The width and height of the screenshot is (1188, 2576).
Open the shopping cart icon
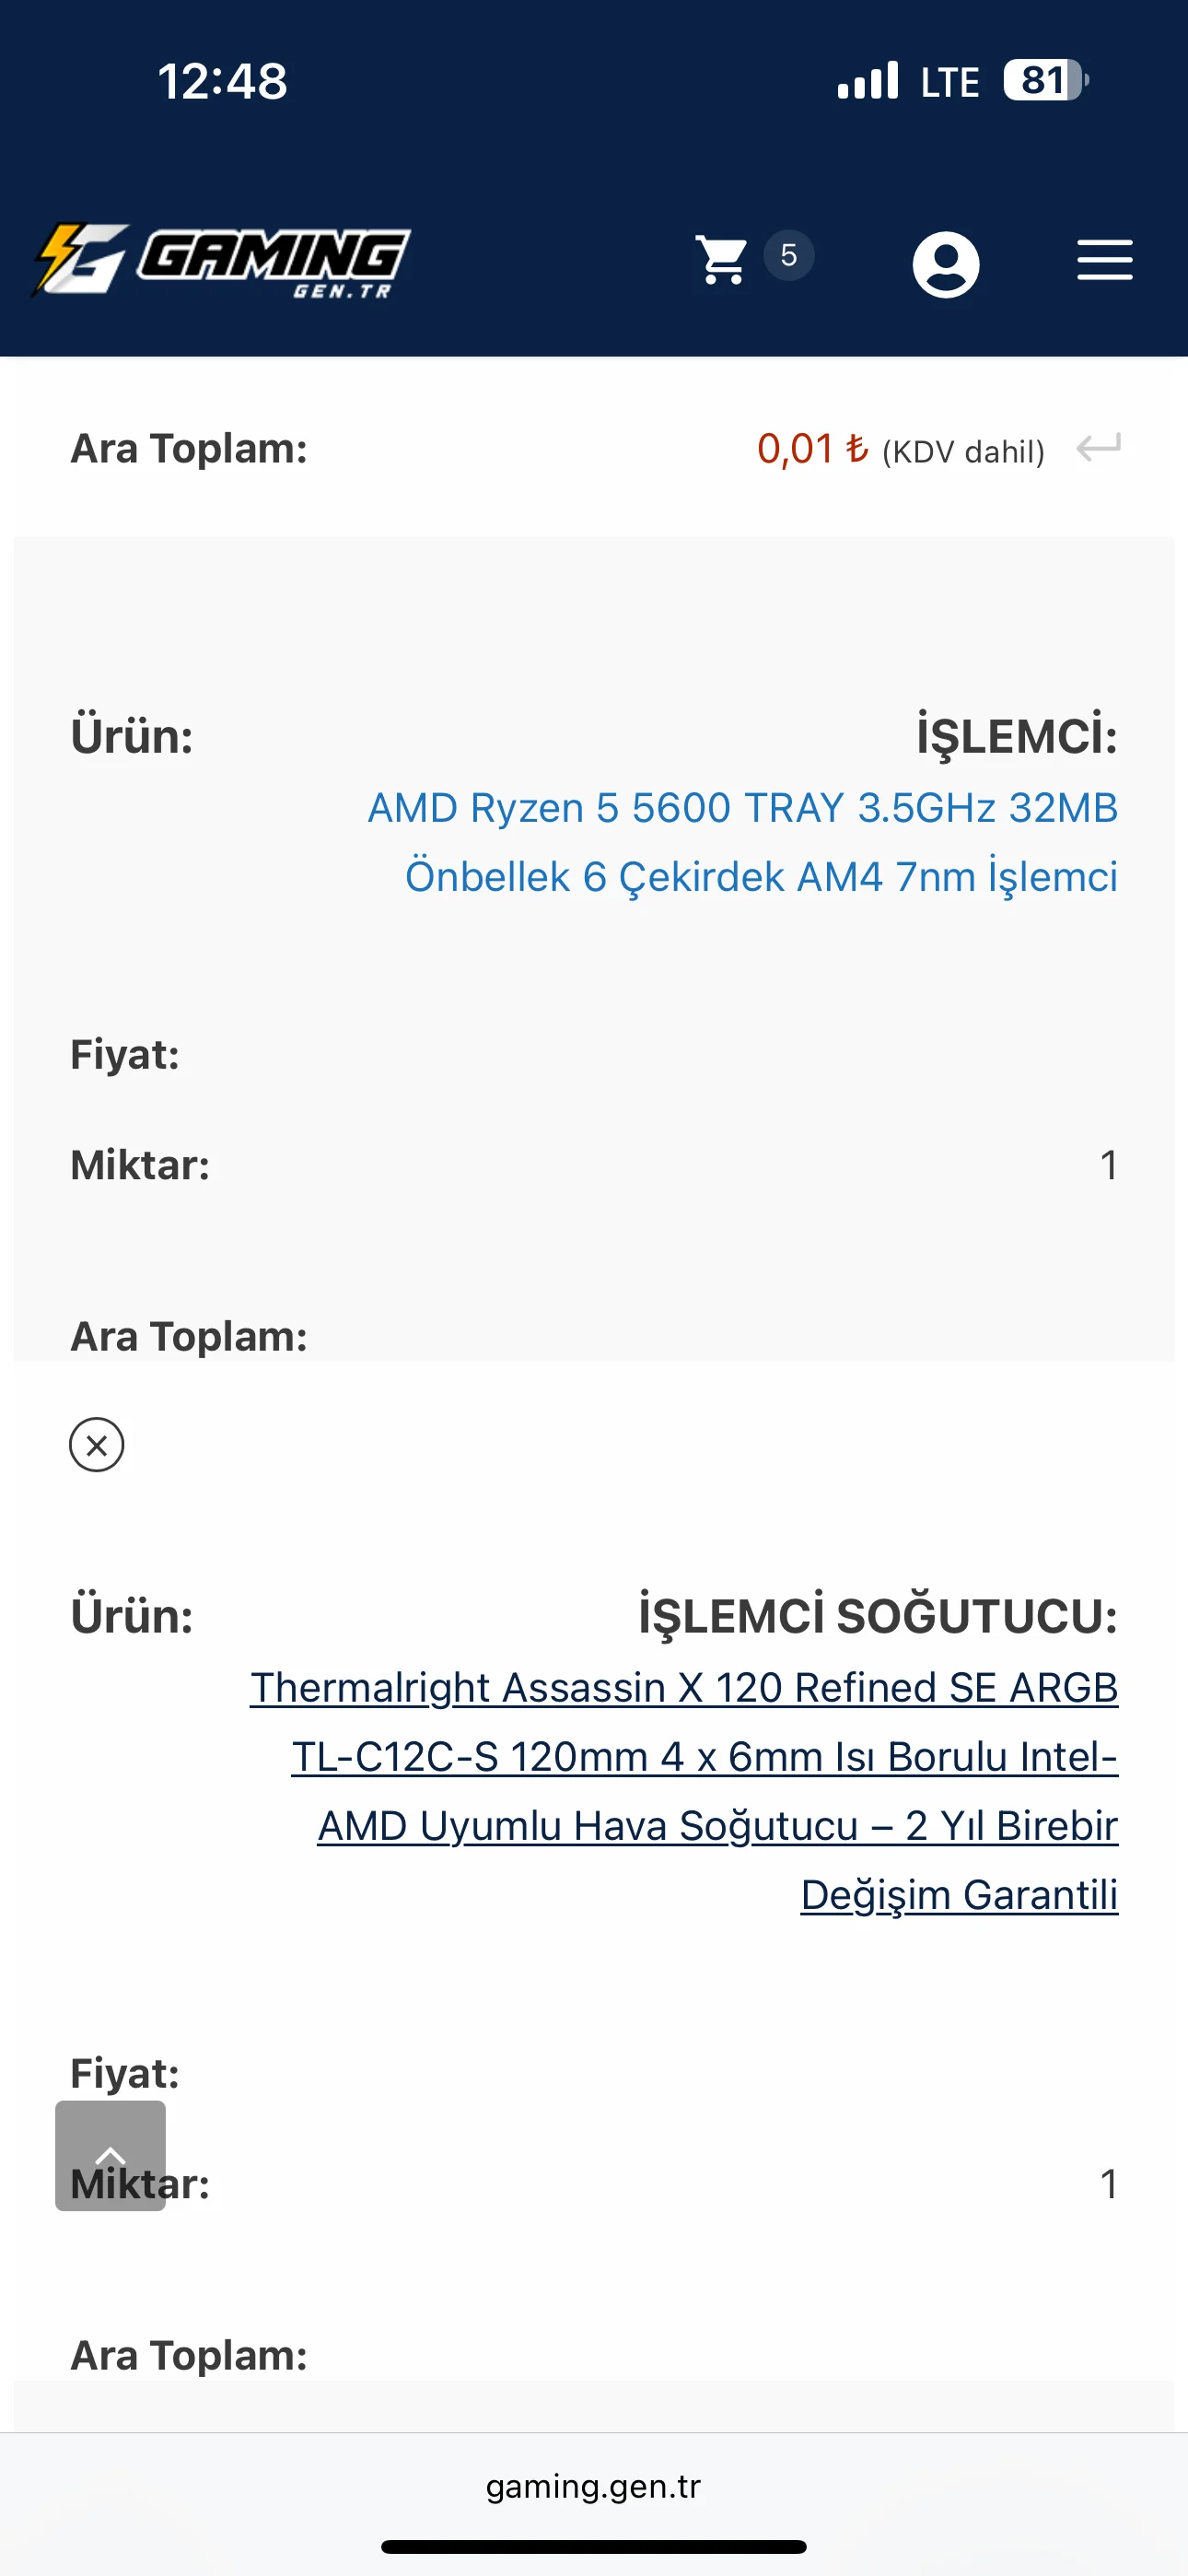pyautogui.click(x=721, y=260)
